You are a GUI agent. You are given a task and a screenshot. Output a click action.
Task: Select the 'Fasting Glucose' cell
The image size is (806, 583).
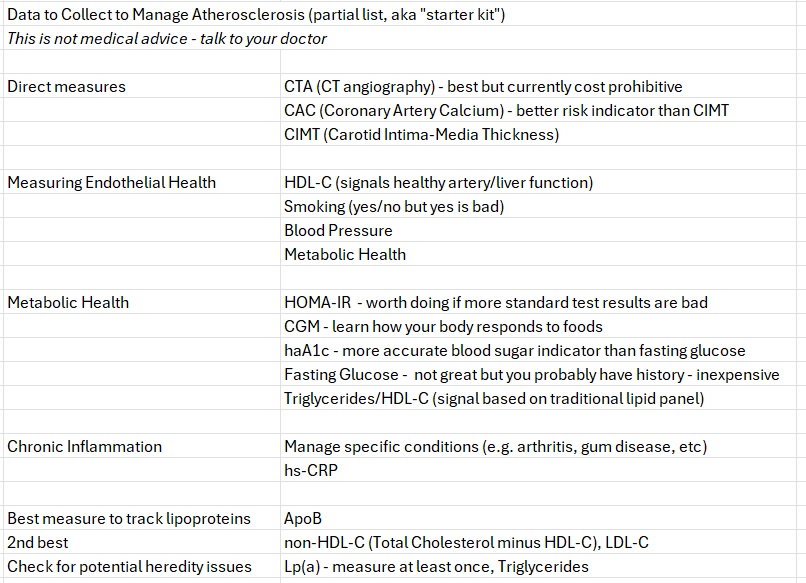[531, 374]
